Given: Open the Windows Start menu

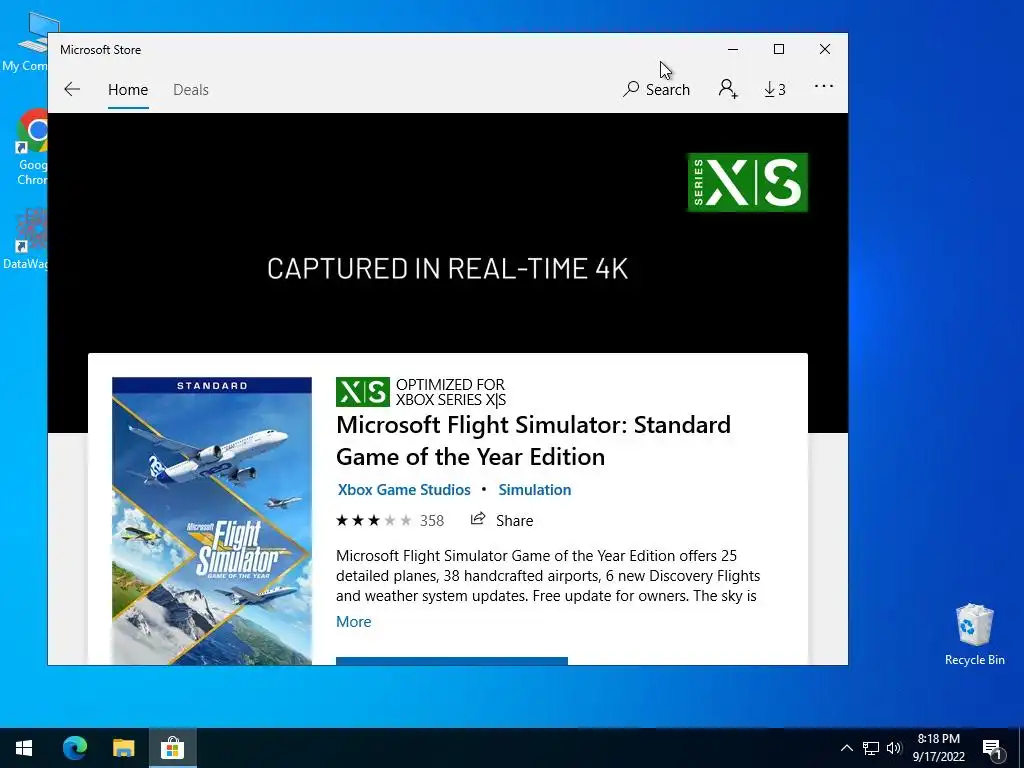Looking at the screenshot, I should 24,748.
